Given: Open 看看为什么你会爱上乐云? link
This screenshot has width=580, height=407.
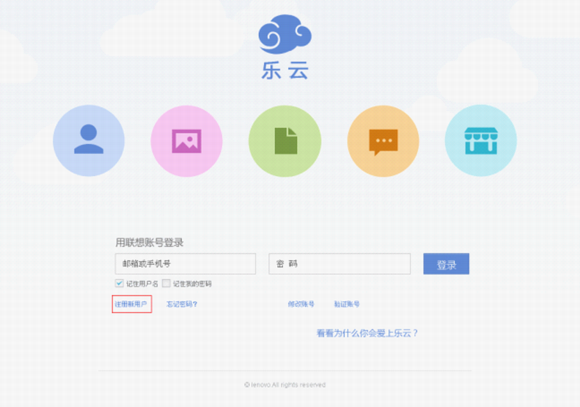Looking at the screenshot, I should [367, 333].
